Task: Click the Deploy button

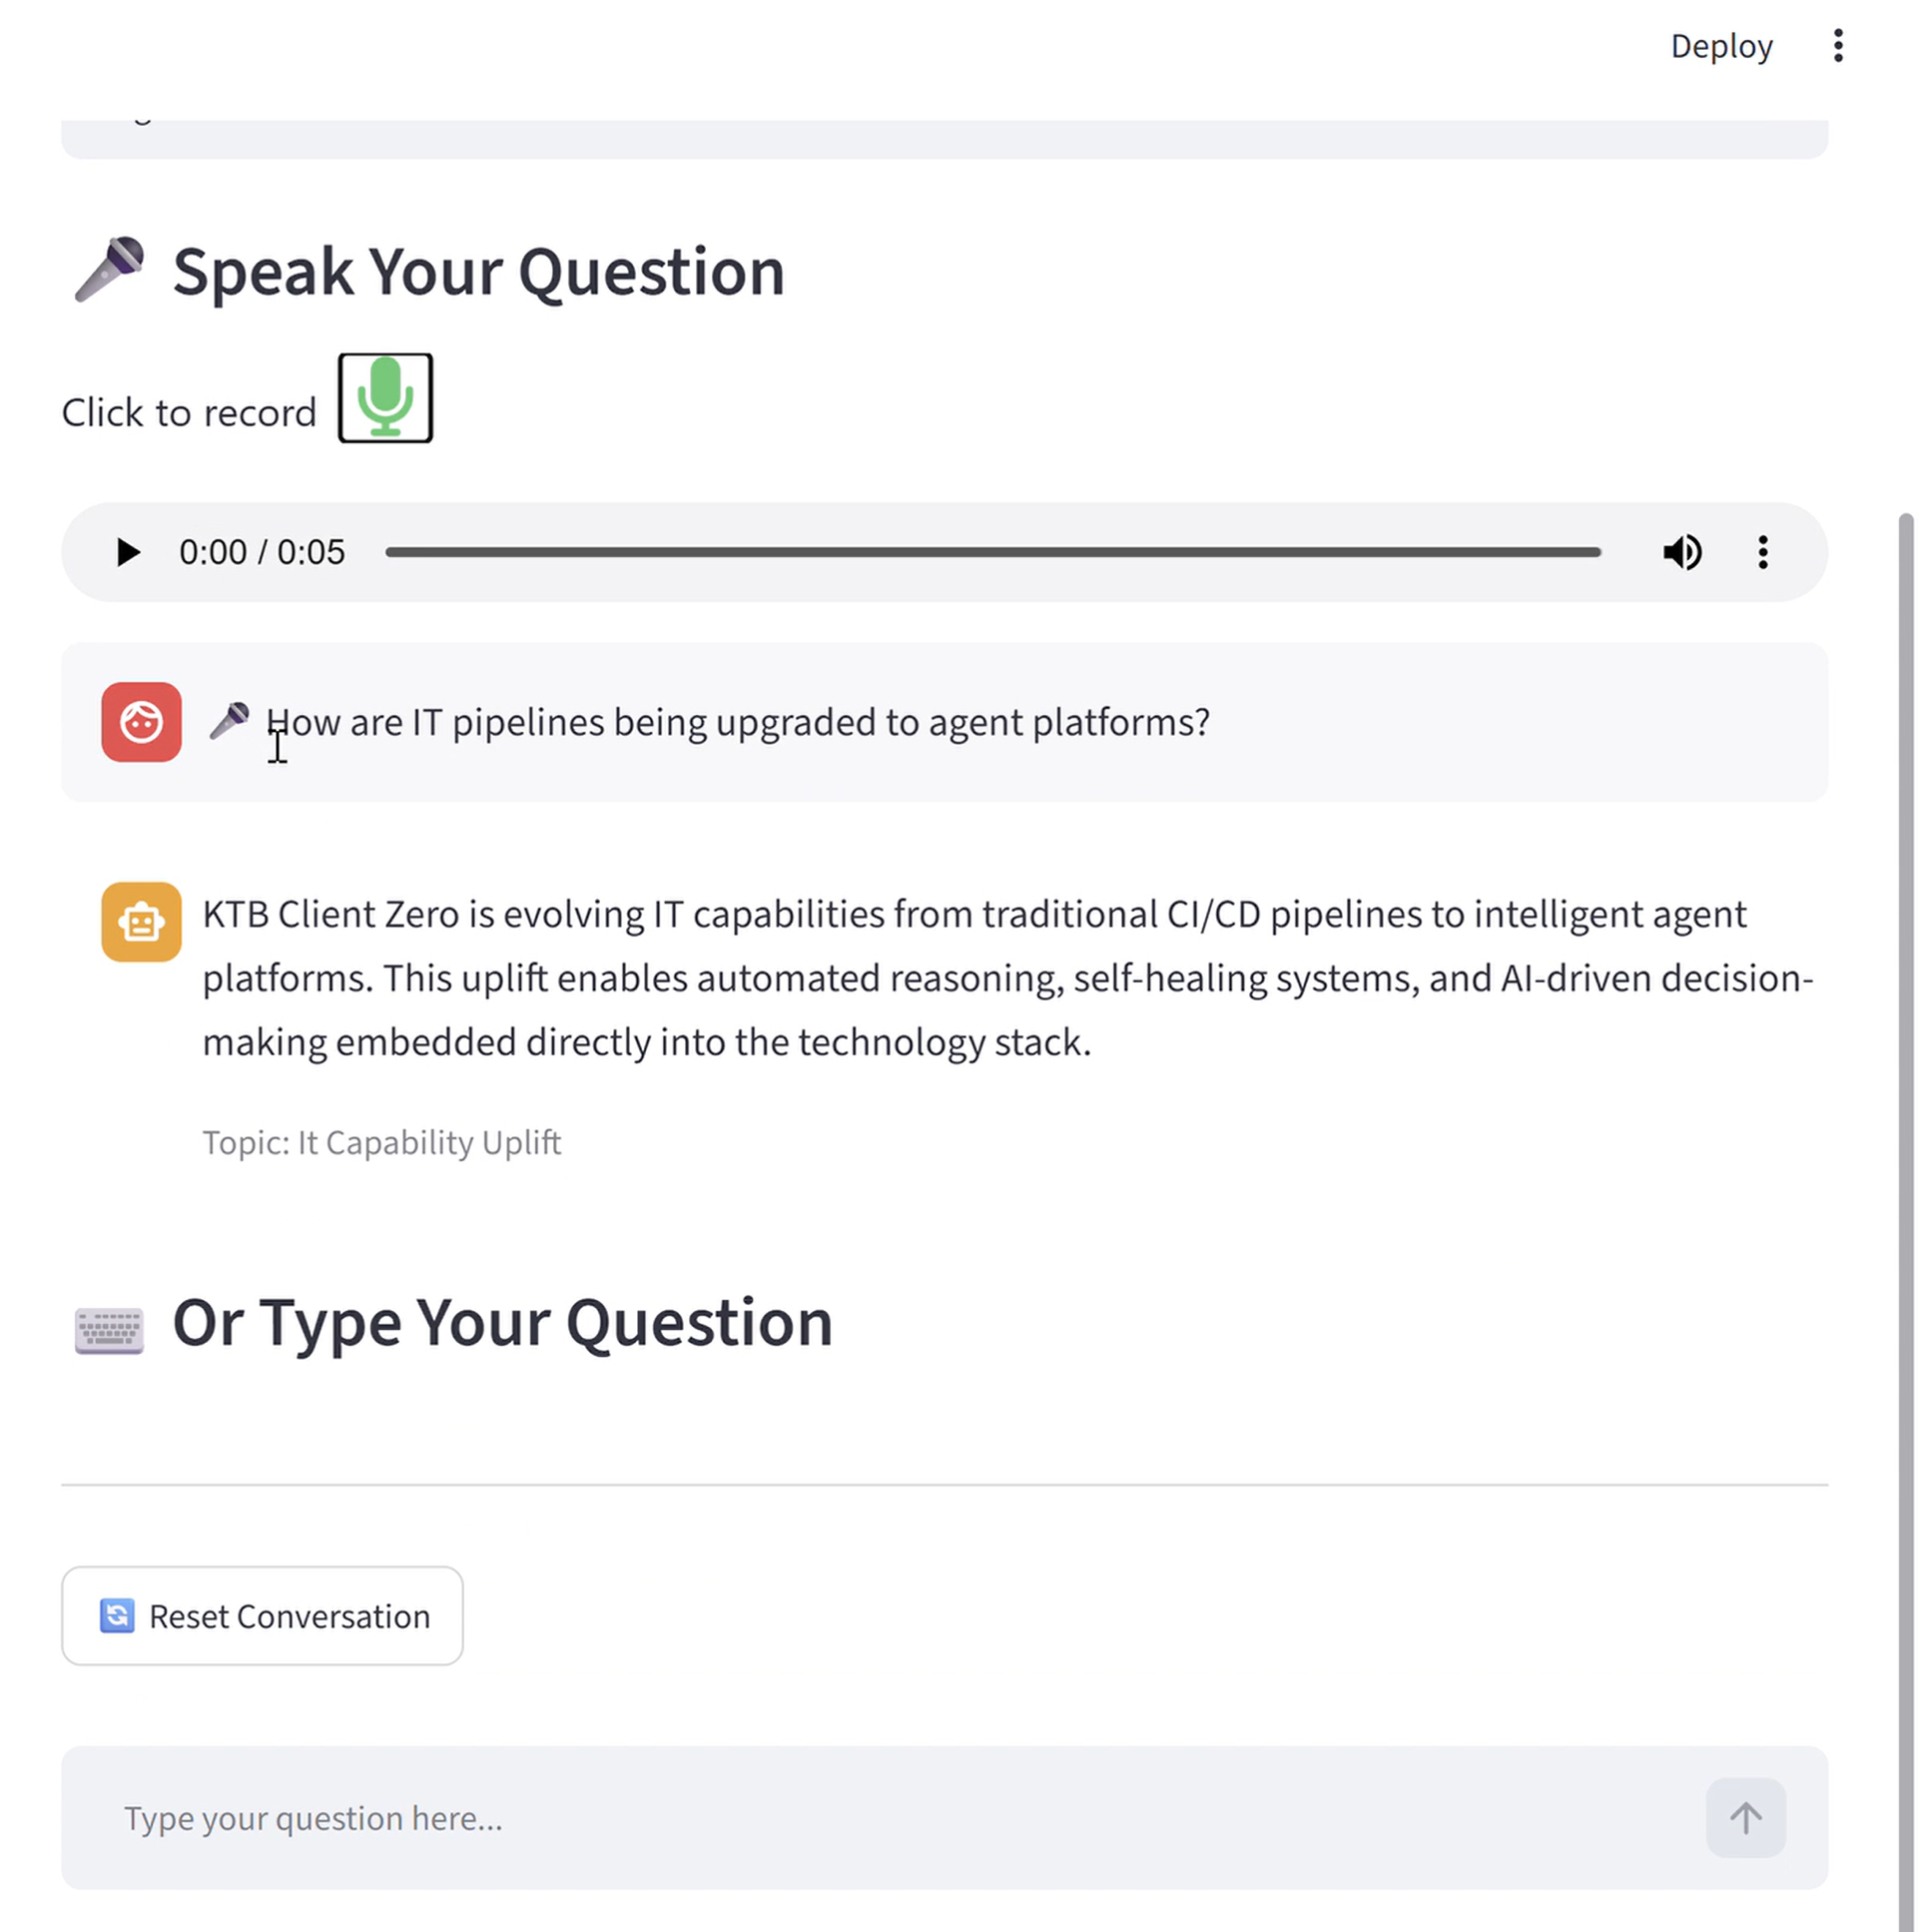Action: [1721, 46]
